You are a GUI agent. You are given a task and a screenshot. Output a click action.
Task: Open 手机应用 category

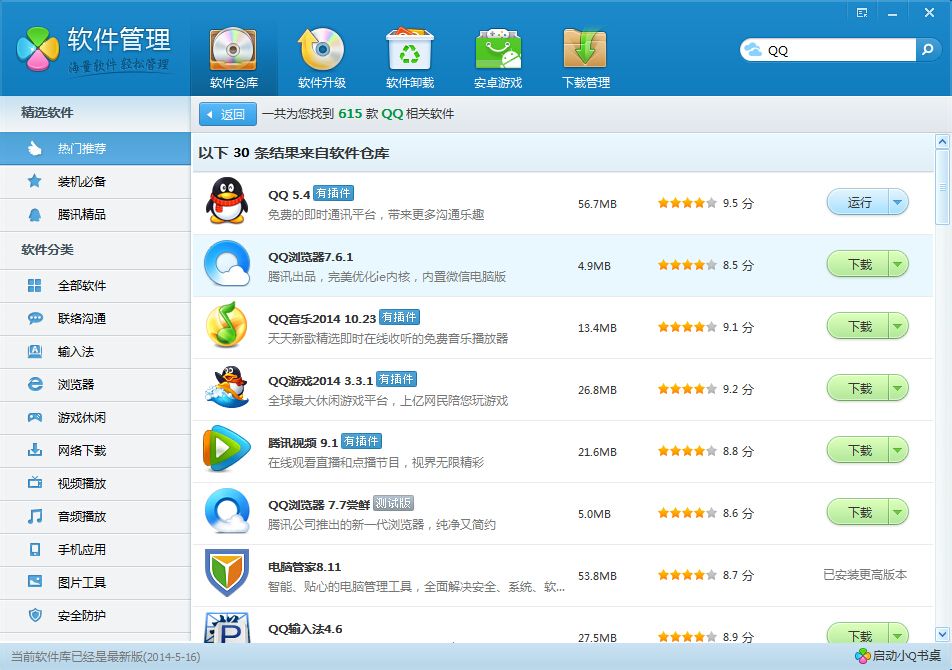pyautogui.click(x=95, y=549)
